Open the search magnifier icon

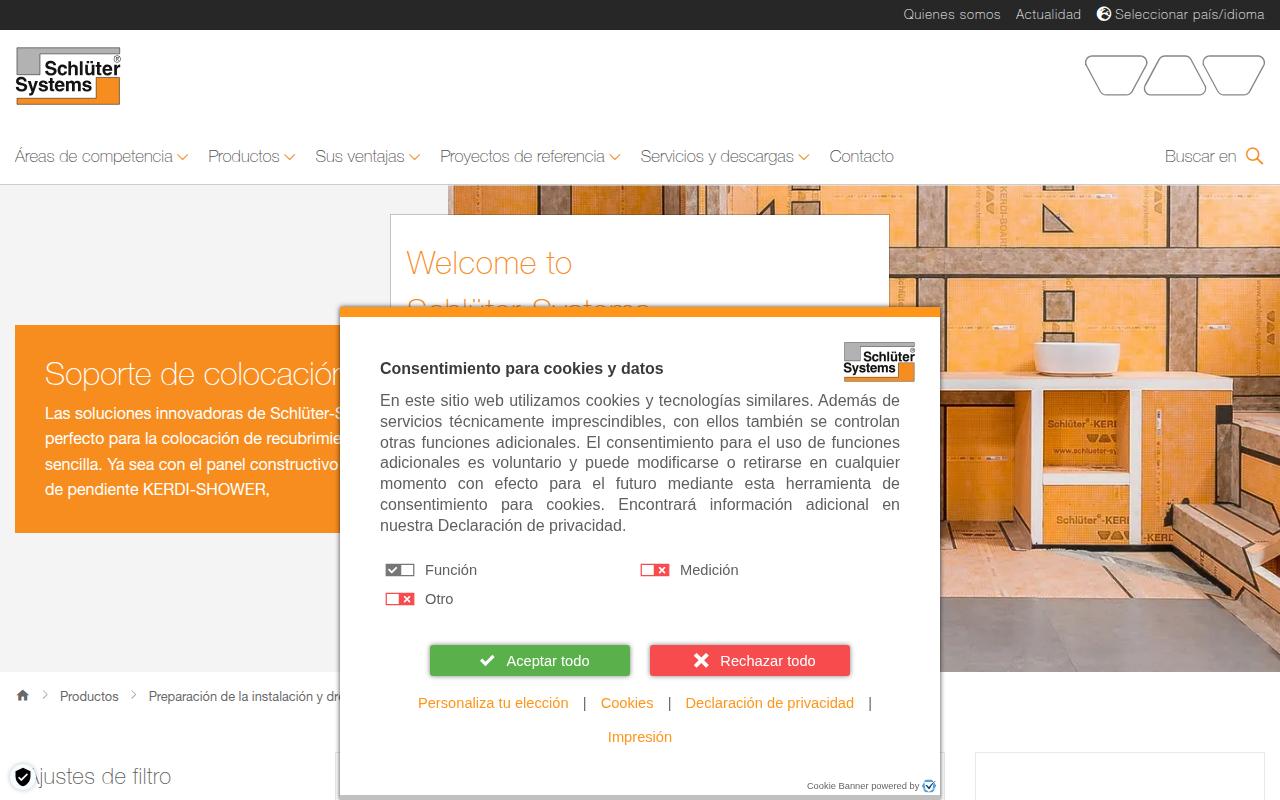pyautogui.click(x=1254, y=156)
